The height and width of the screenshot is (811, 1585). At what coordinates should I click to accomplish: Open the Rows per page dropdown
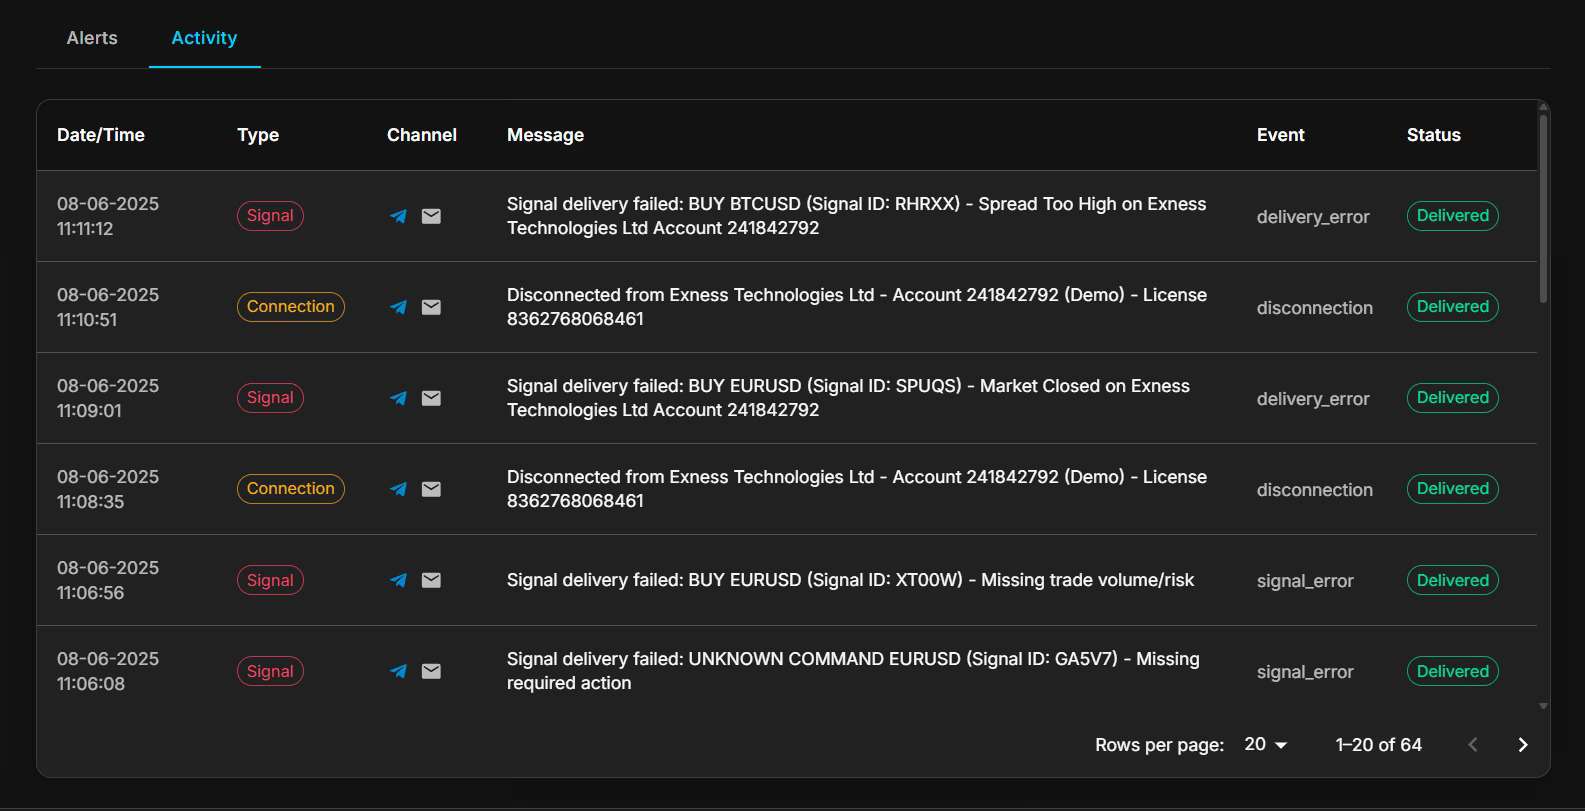[x=1266, y=745]
